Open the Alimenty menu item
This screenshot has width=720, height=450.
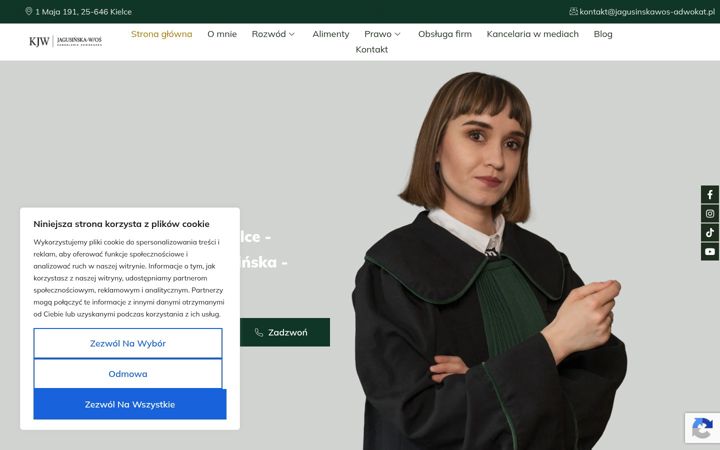click(x=331, y=34)
